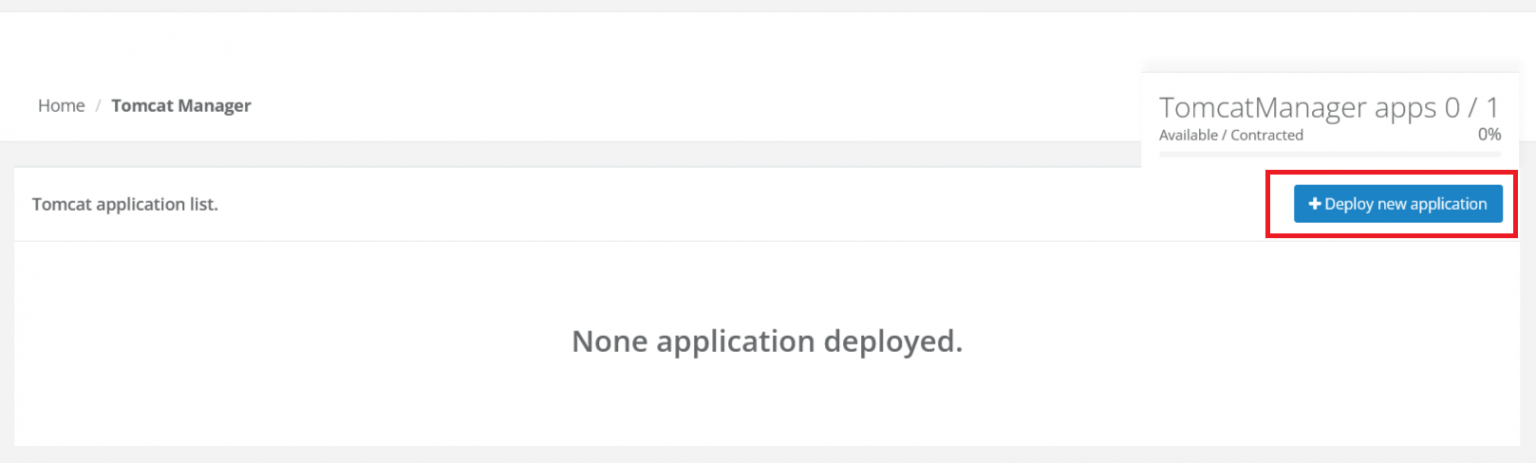Click the red highlight border around Deploy button

pos(1268,204)
